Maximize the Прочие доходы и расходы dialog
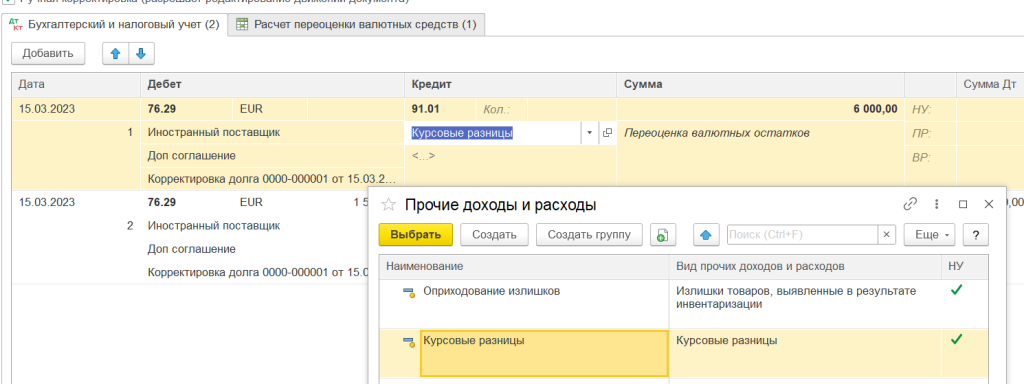Viewport: 1024px width, 384px height. (963, 204)
